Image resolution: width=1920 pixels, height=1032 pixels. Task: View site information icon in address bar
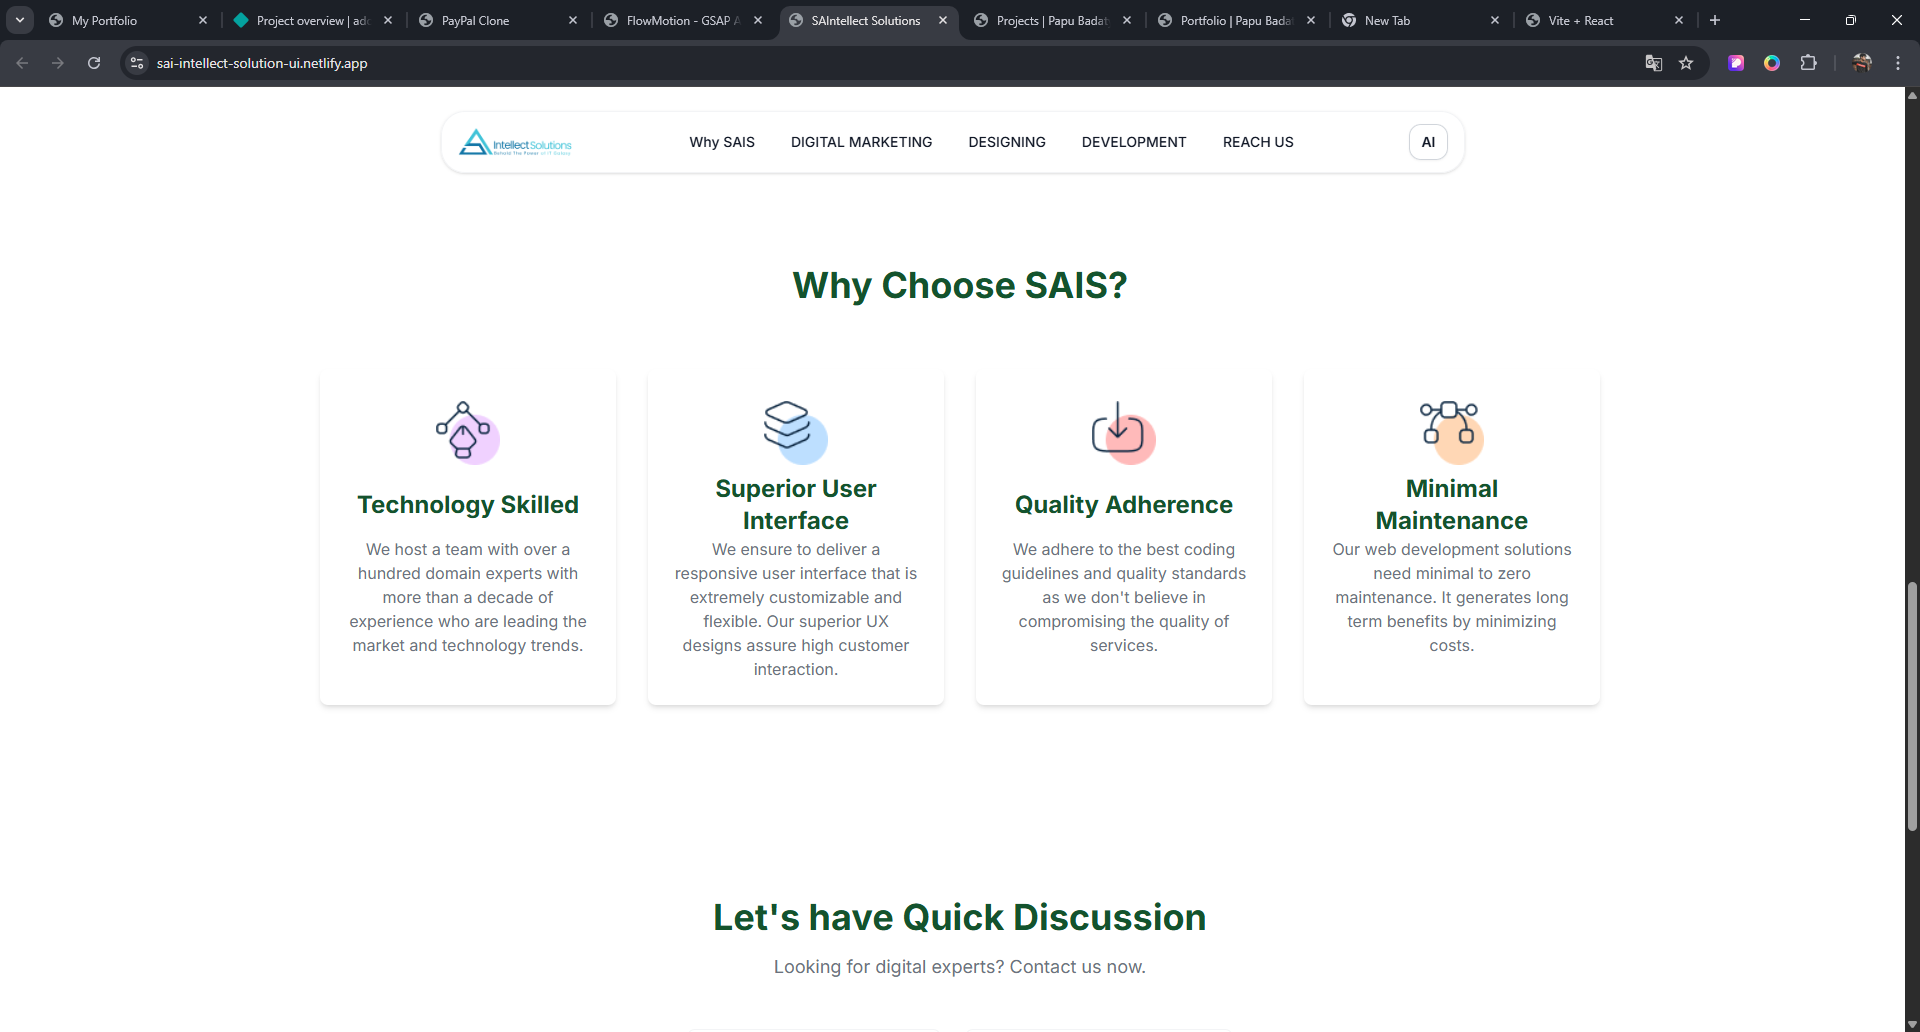138,63
